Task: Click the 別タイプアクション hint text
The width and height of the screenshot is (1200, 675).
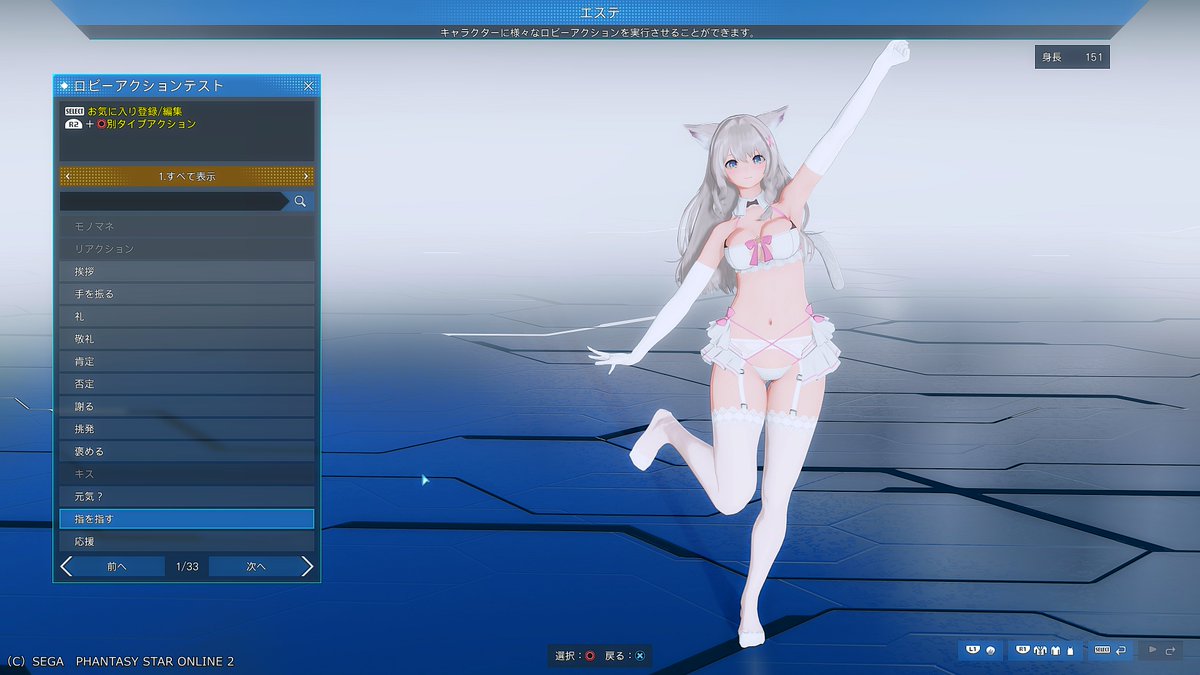Action: pos(151,124)
